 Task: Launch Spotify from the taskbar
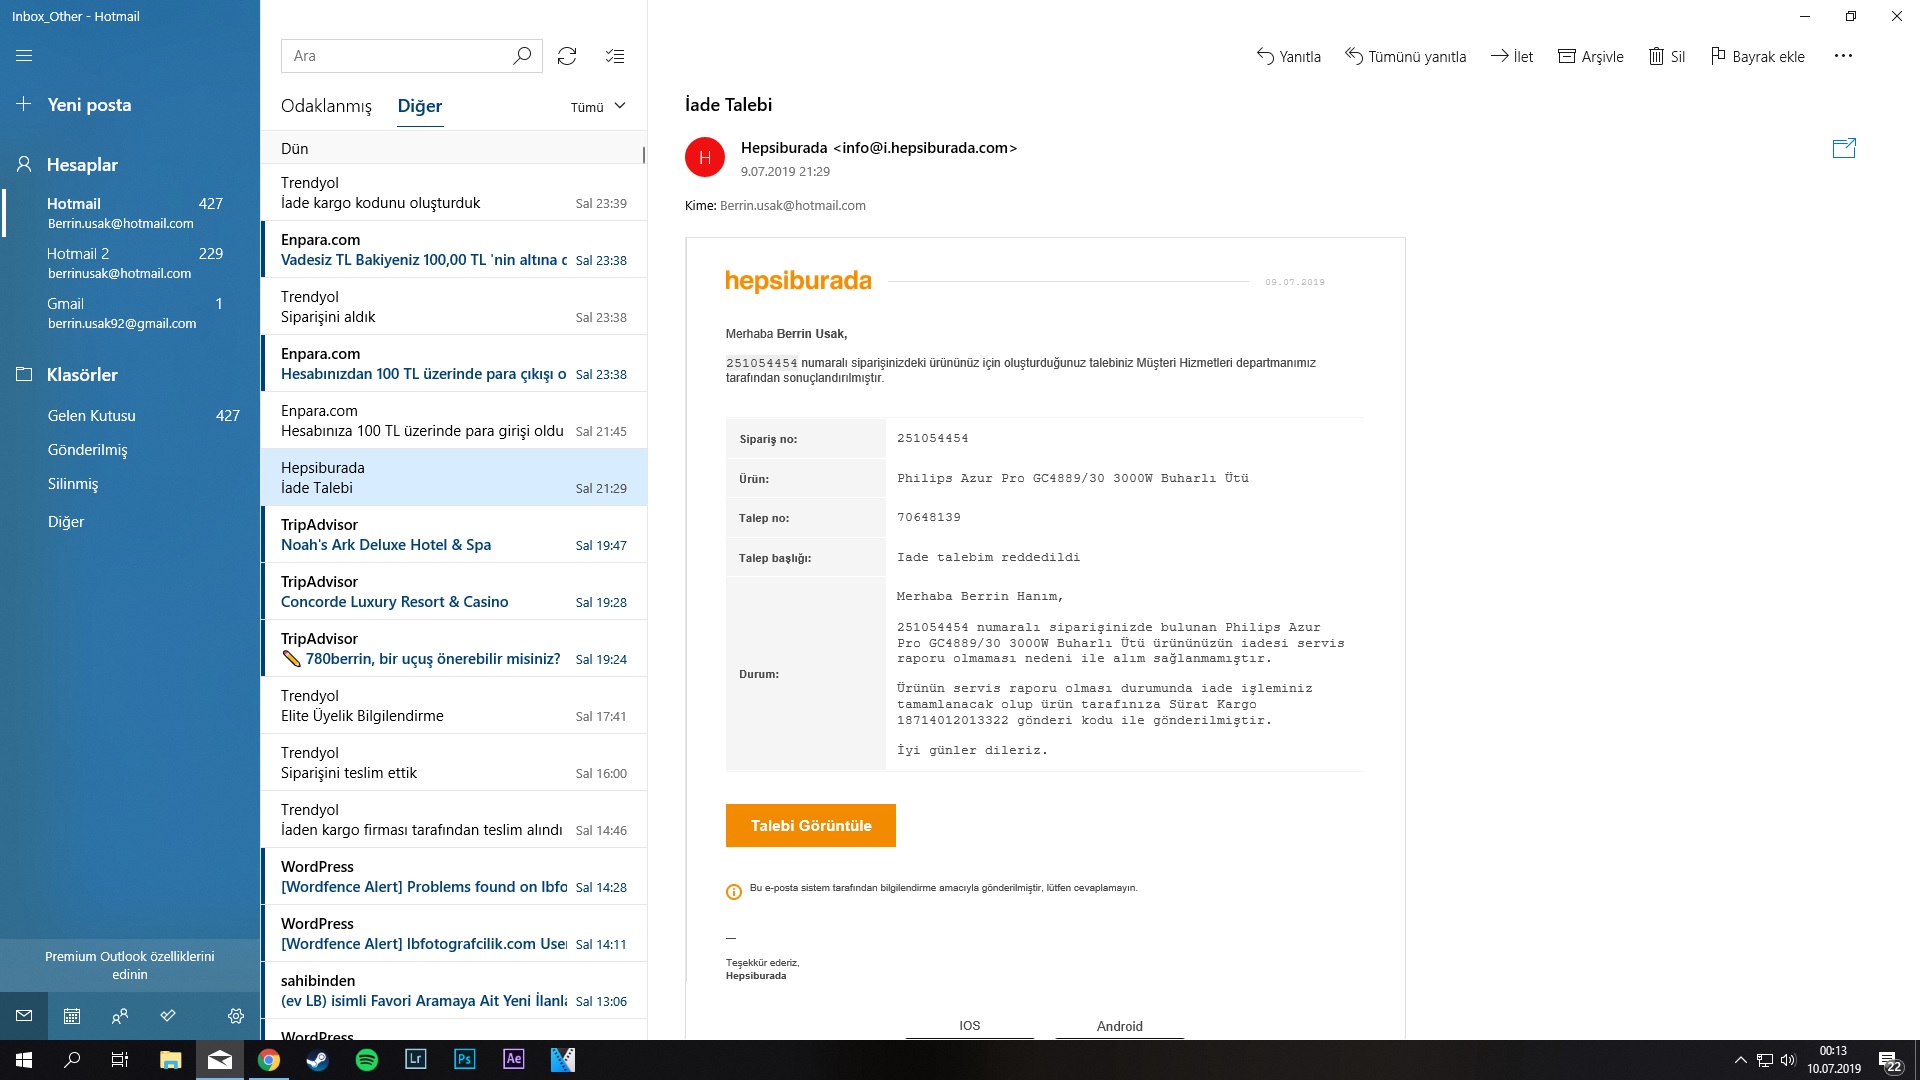pos(367,1060)
